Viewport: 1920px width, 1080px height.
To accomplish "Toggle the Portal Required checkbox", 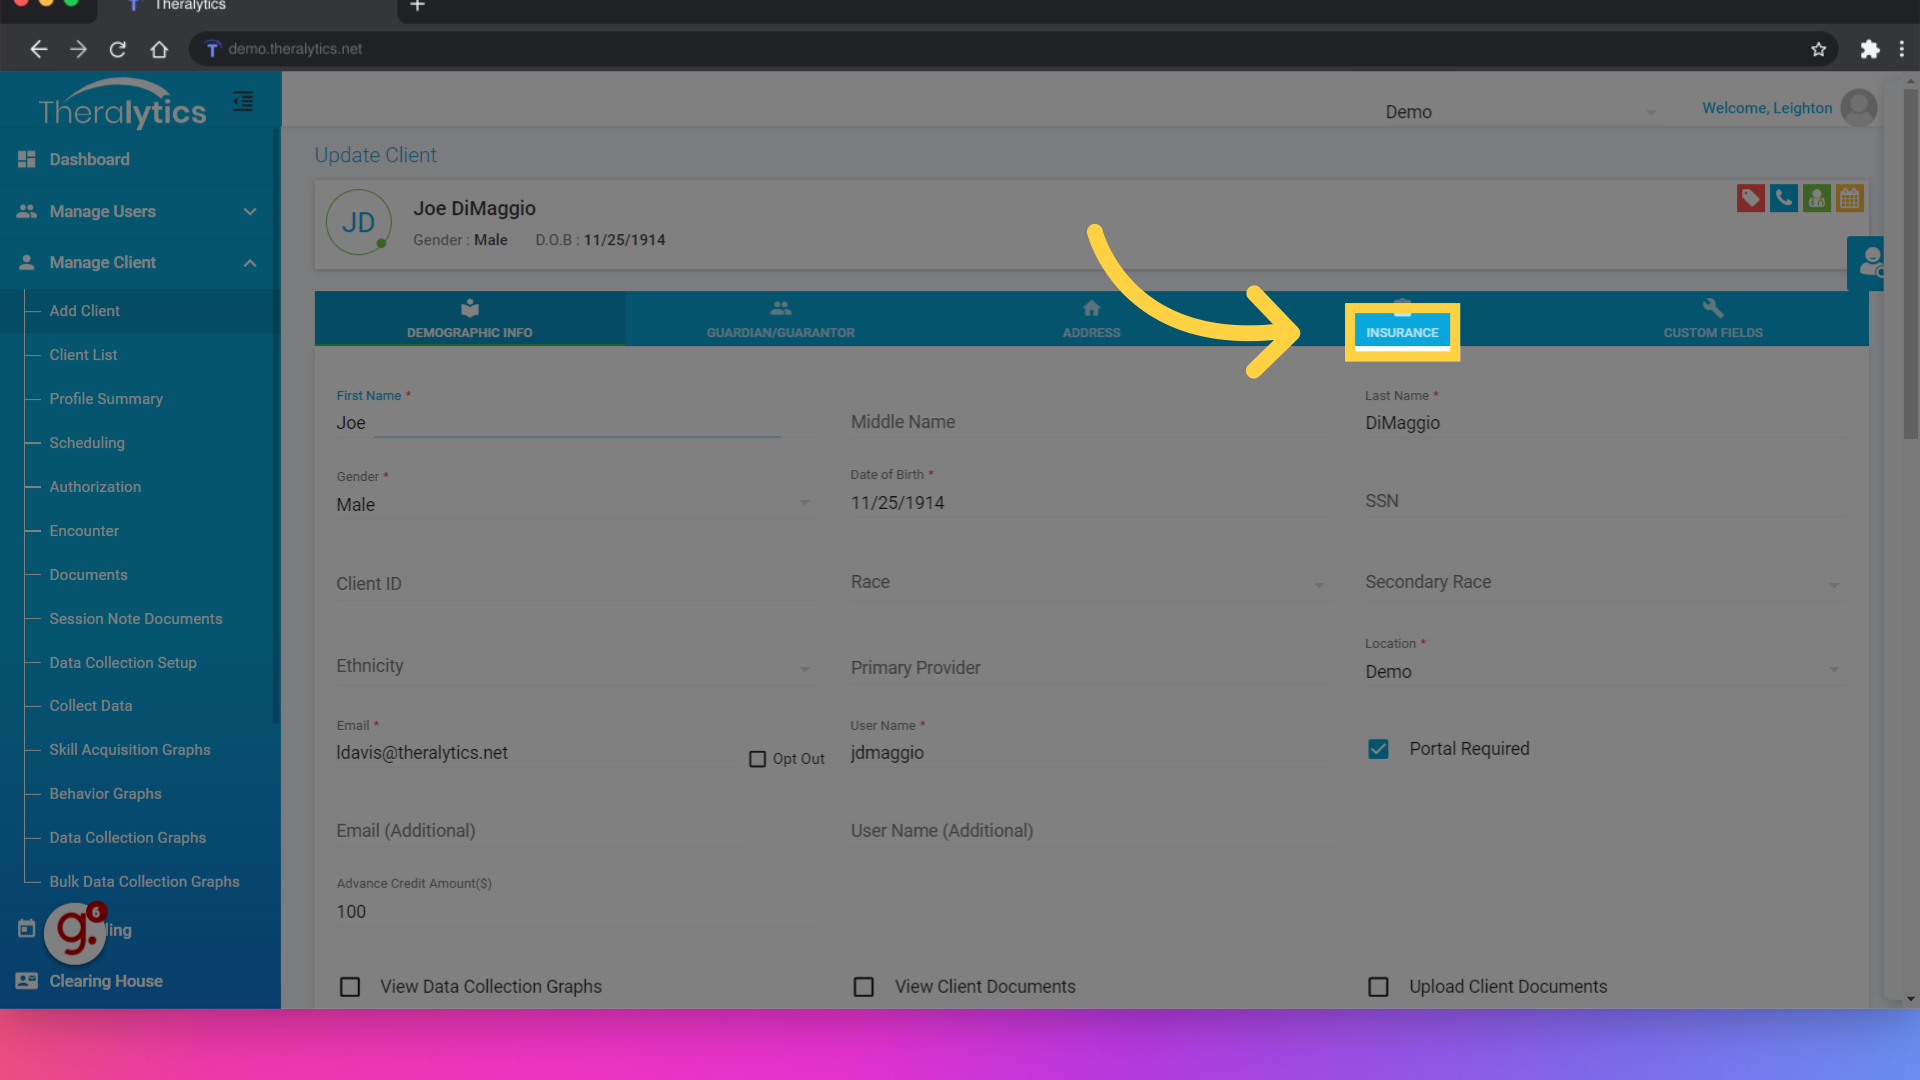I will (1378, 749).
